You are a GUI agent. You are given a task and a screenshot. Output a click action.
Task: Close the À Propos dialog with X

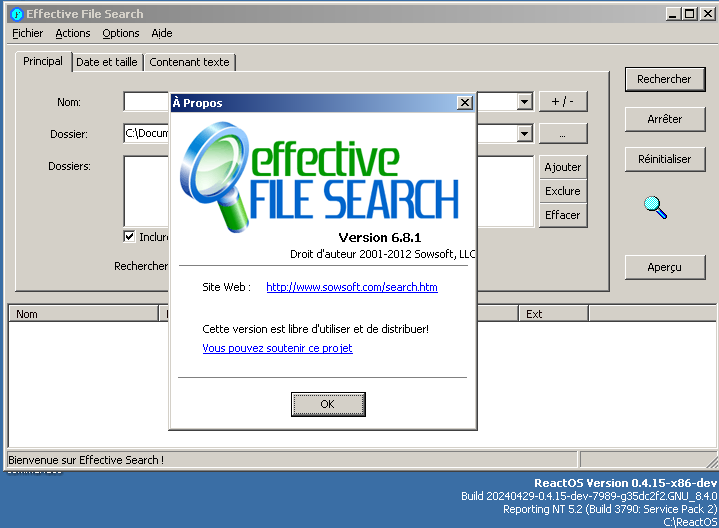465,103
